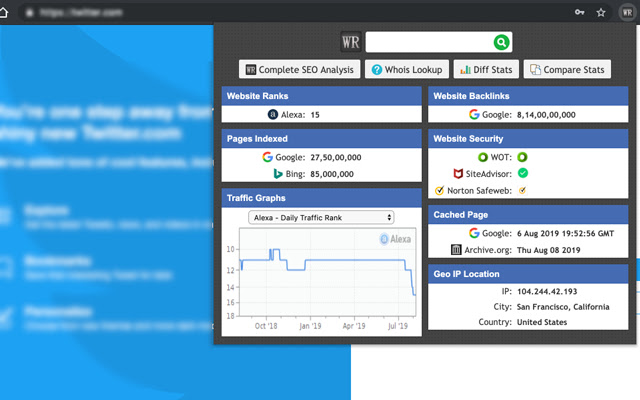Click the key password icon in address bar
Image resolution: width=640 pixels, height=400 pixels.
tap(580, 12)
